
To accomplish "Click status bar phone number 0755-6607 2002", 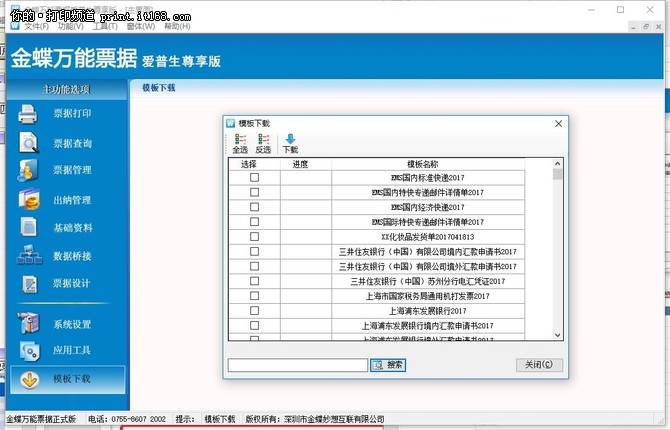I will tap(138, 419).
